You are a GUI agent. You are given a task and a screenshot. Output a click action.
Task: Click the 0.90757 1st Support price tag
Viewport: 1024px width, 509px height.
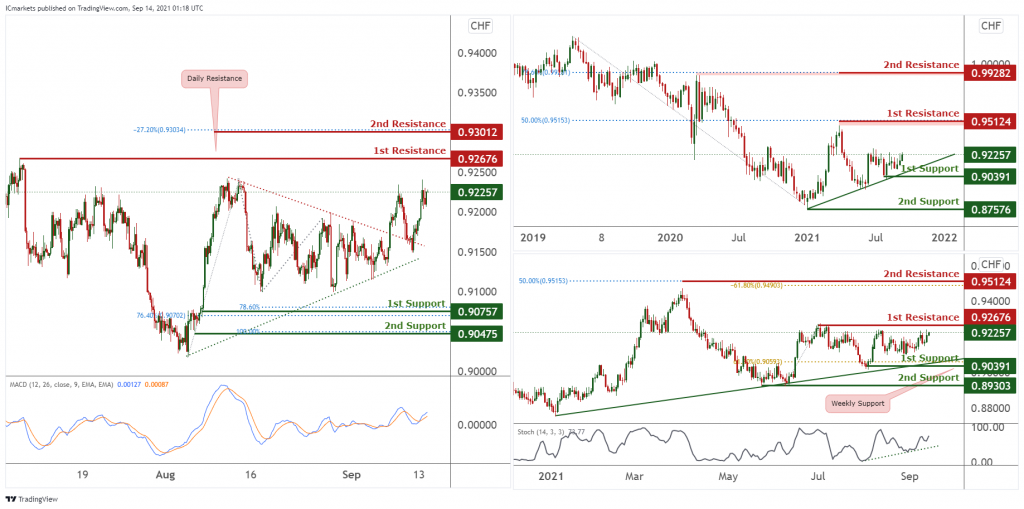tap(478, 312)
